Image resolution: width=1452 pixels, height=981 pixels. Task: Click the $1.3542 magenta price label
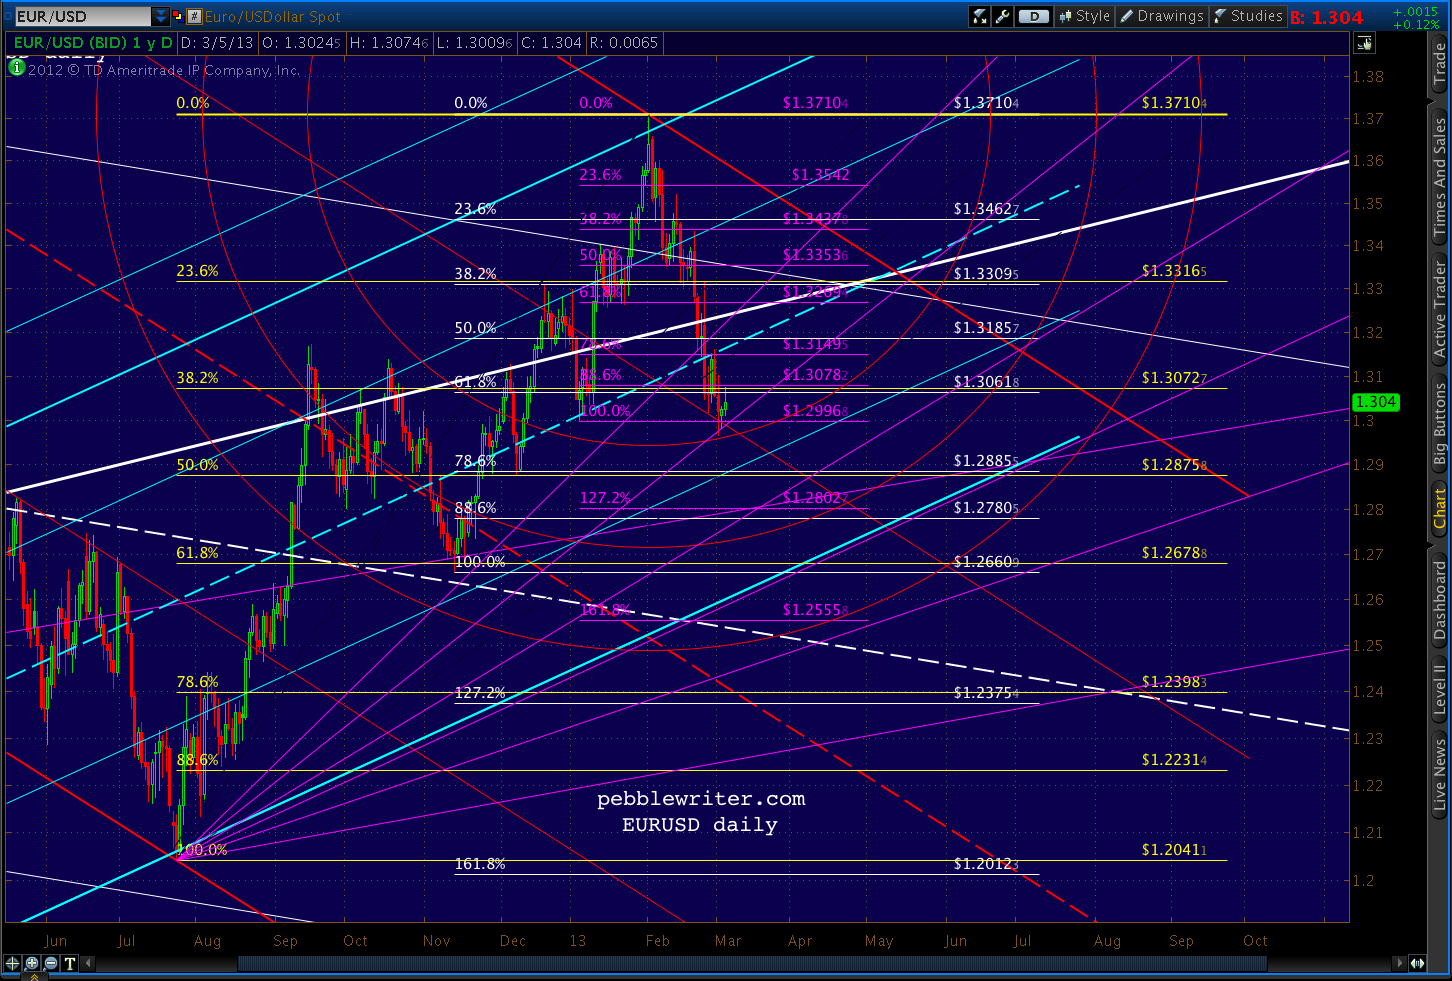coord(820,175)
